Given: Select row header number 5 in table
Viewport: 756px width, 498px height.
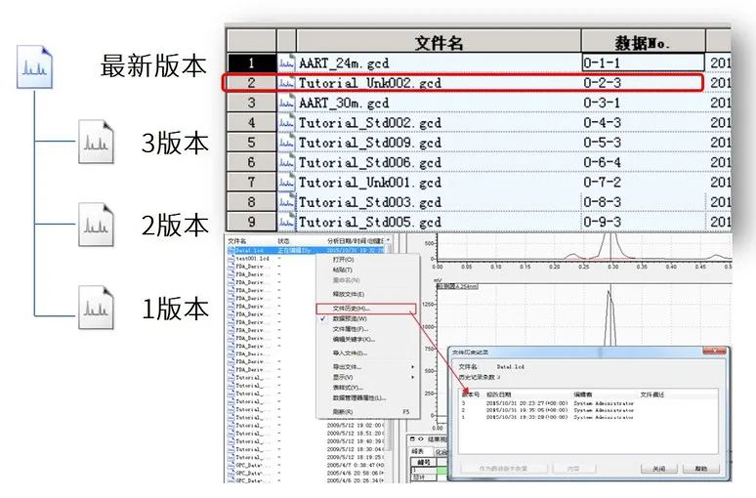Looking at the screenshot, I should click(251, 143).
